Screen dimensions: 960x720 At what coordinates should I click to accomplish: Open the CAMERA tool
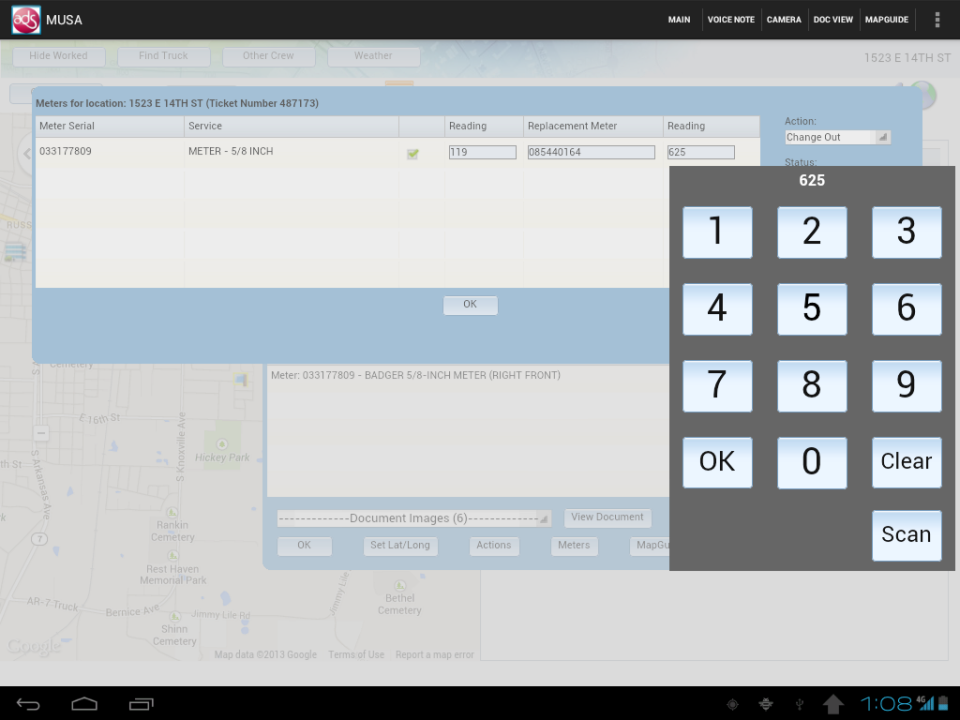pos(784,19)
